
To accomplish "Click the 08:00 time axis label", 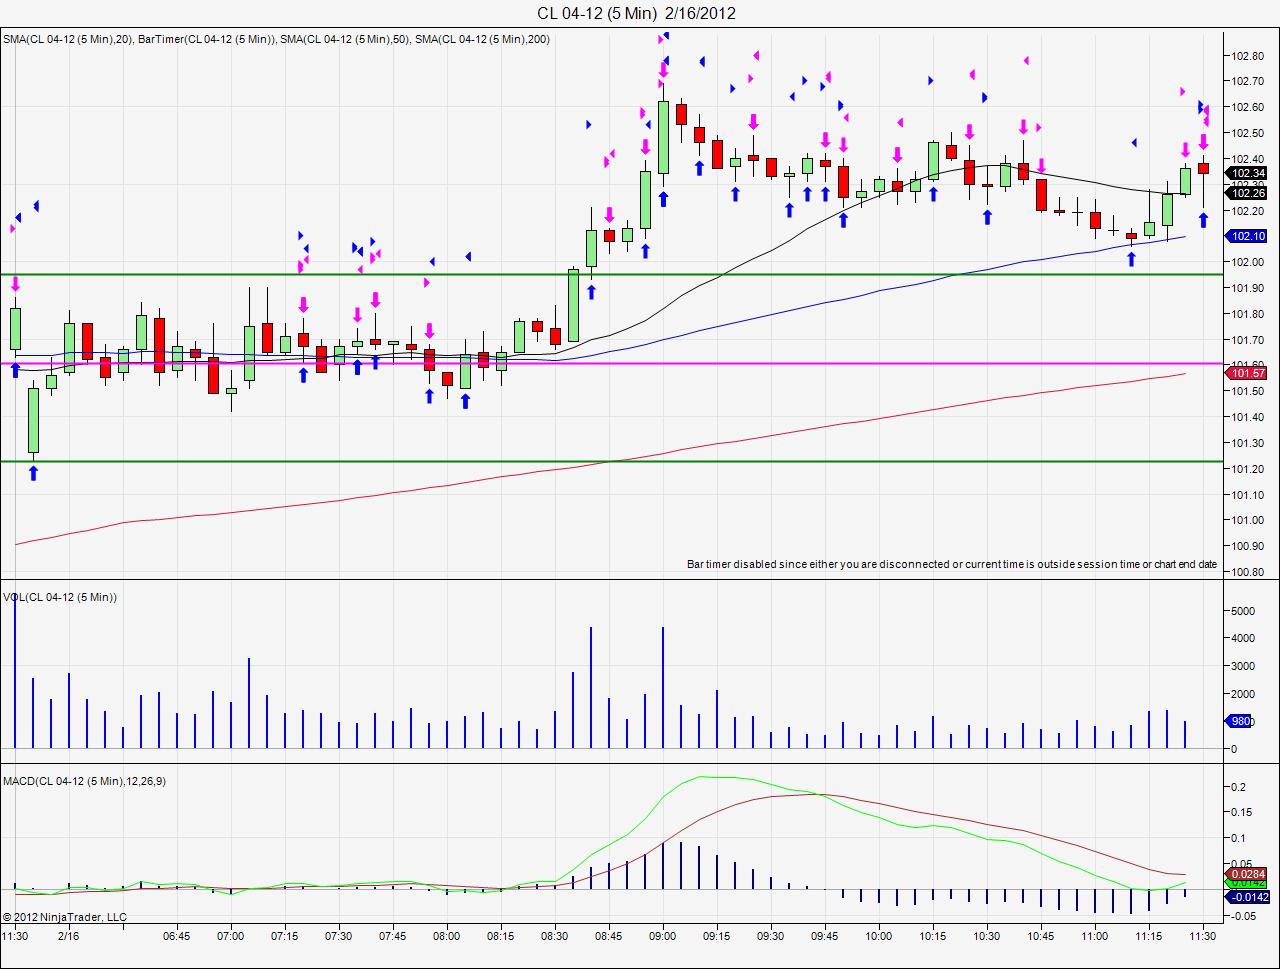I will pyautogui.click(x=447, y=936).
